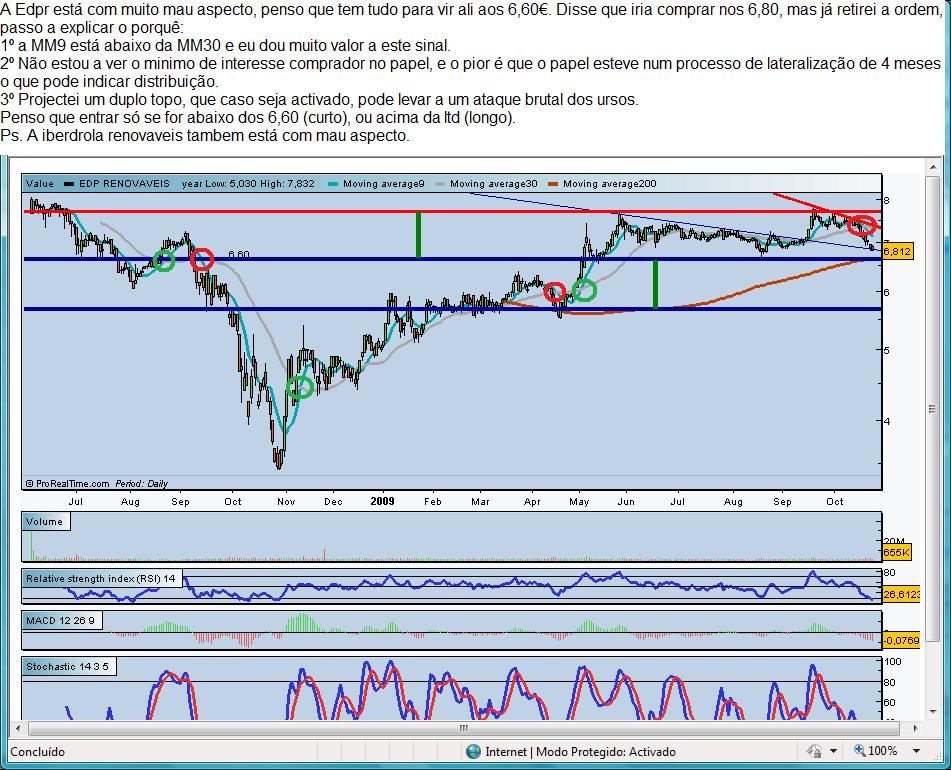Click the vertical scrollbar down arrow
The height and width of the screenshot is (770, 951).
932,712
